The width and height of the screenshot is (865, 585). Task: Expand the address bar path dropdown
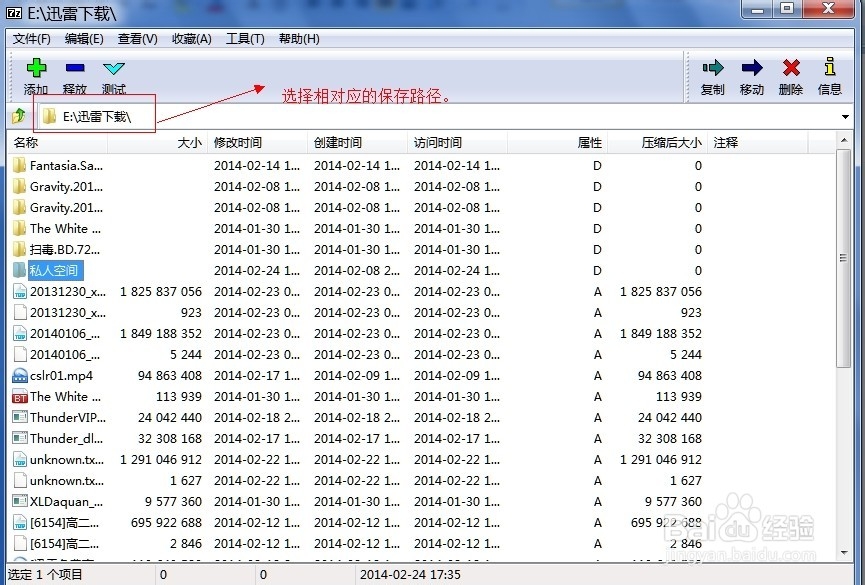point(845,116)
